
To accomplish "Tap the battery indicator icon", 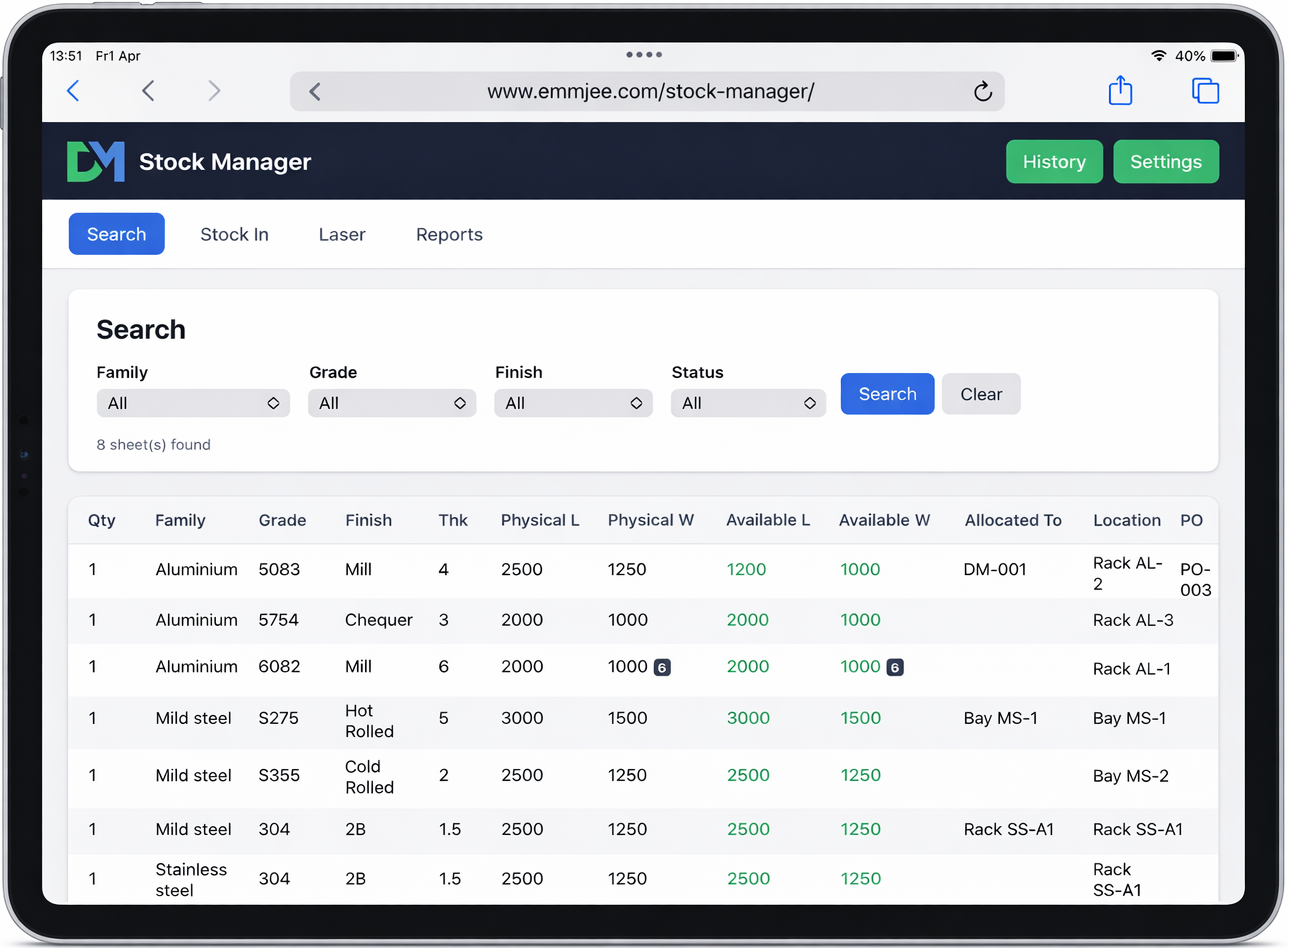I will 1224,56.
